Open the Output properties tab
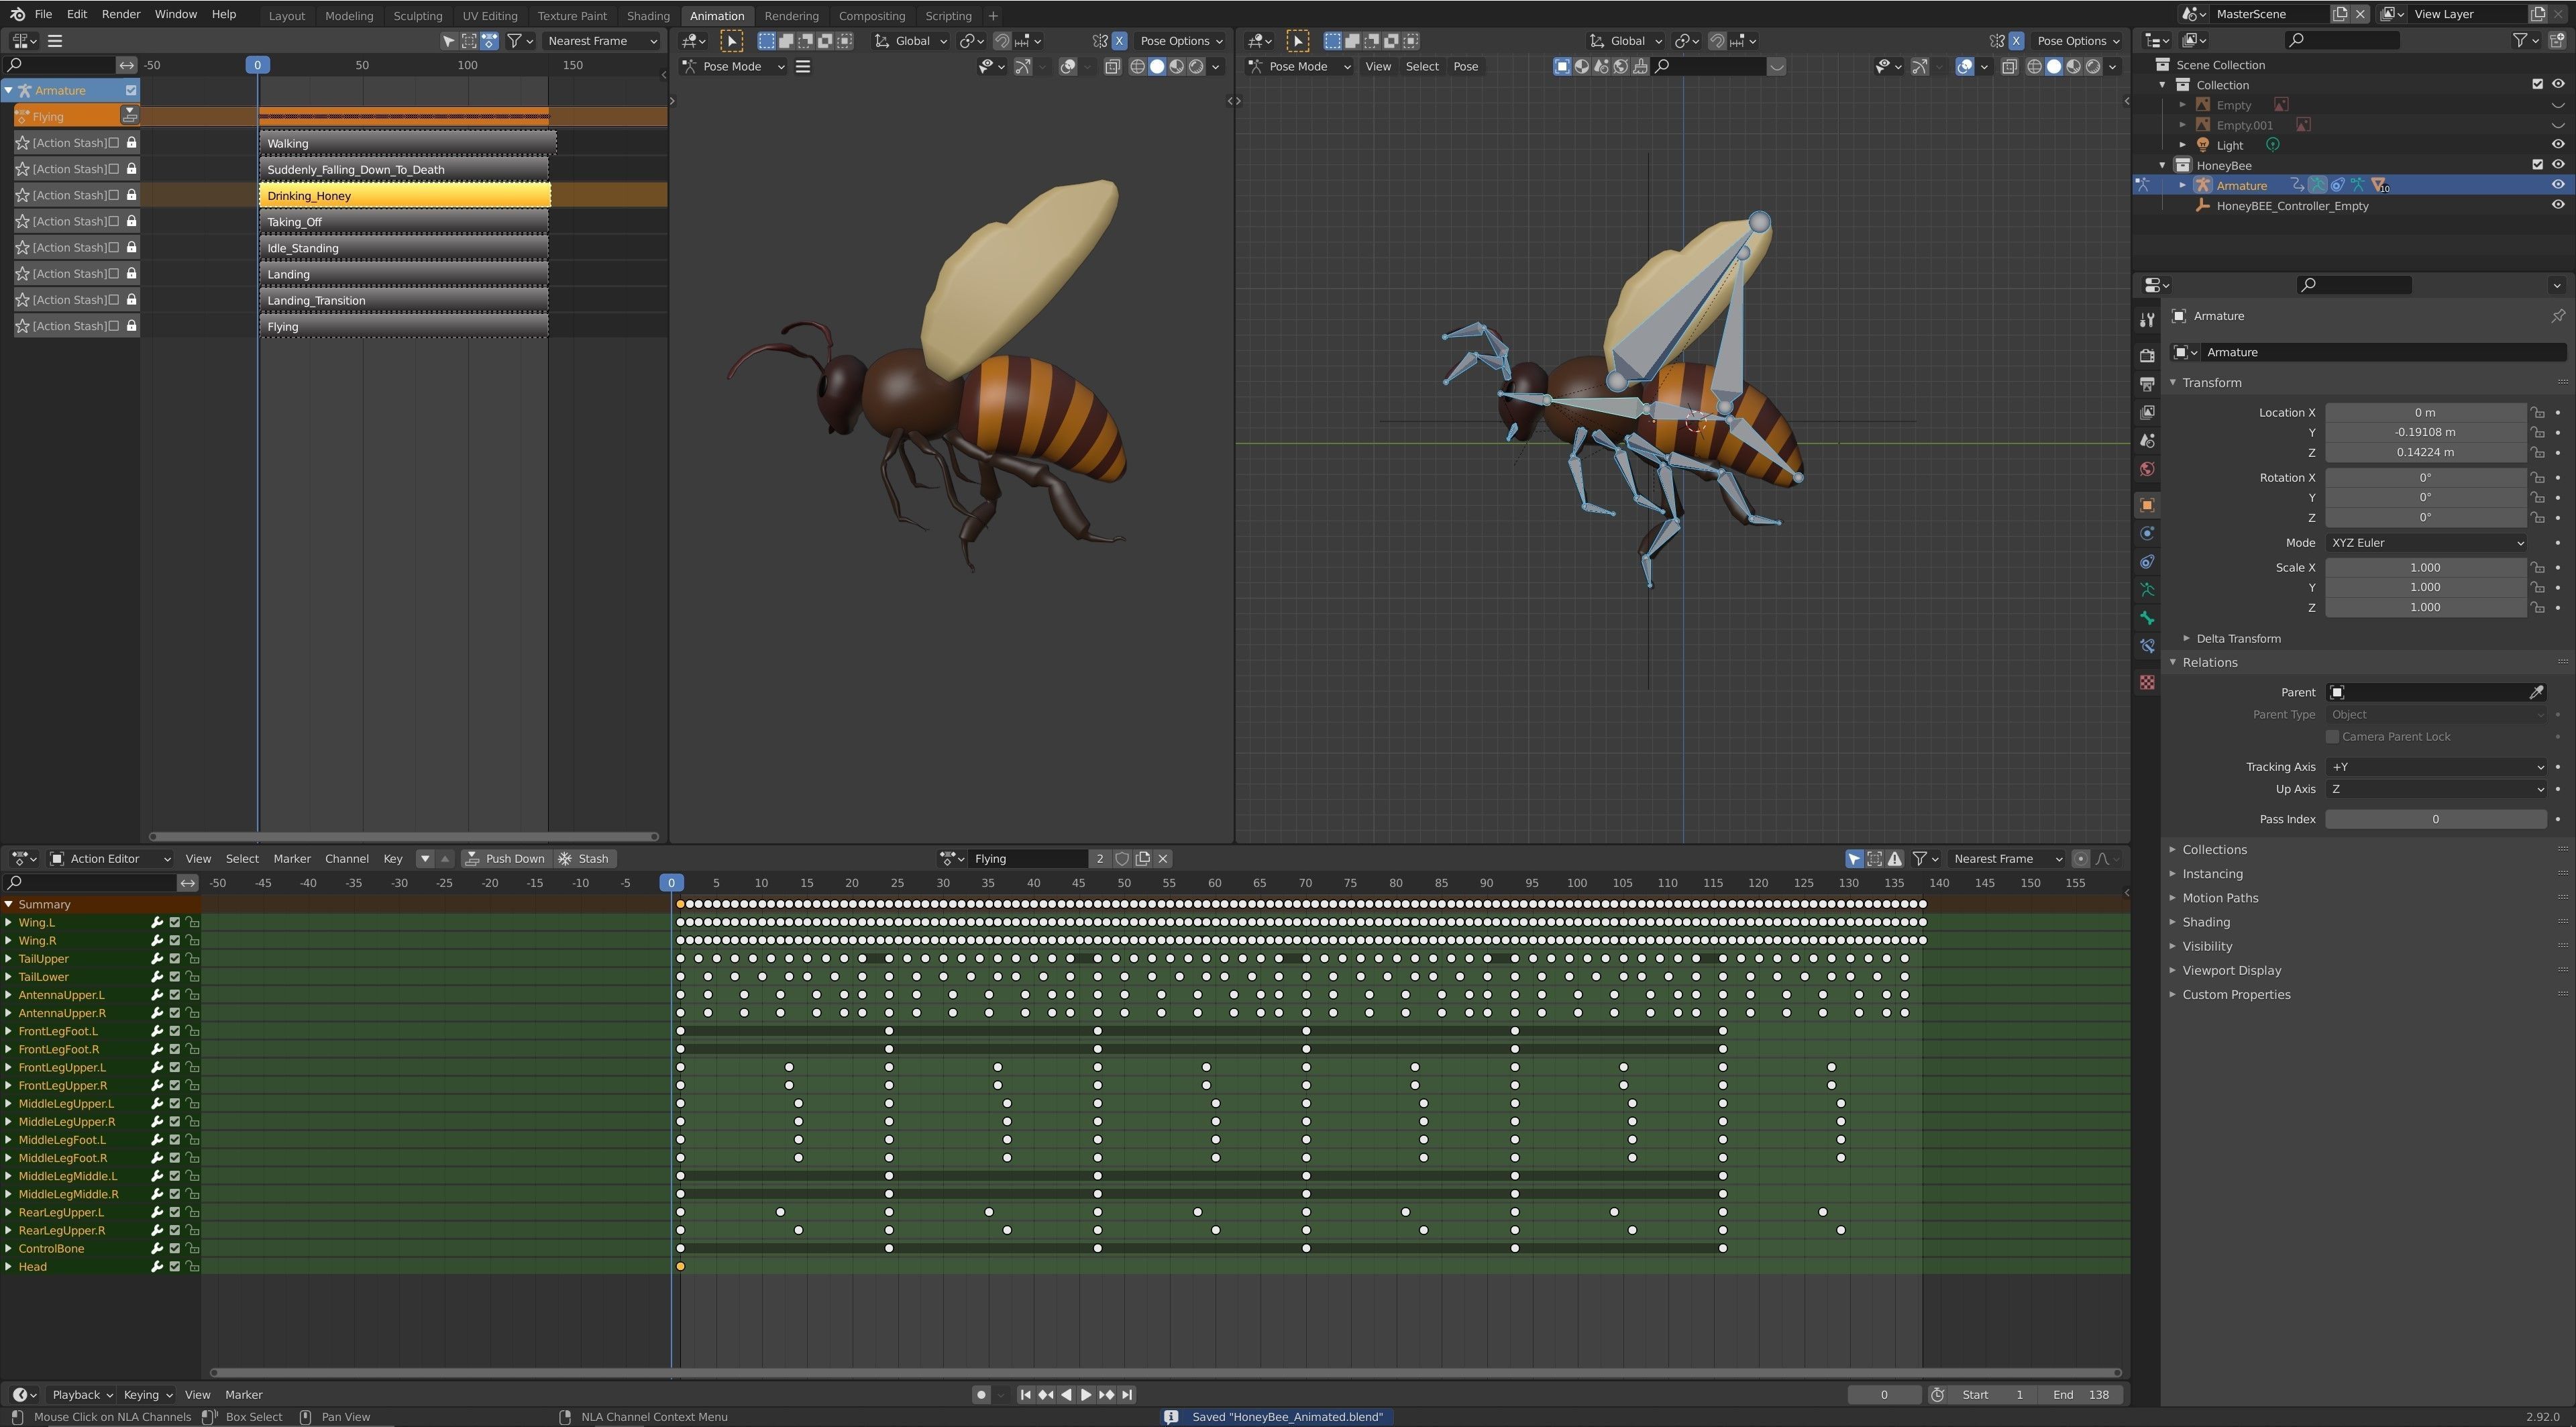Viewport: 2576px width, 1427px height. point(2146,384)
